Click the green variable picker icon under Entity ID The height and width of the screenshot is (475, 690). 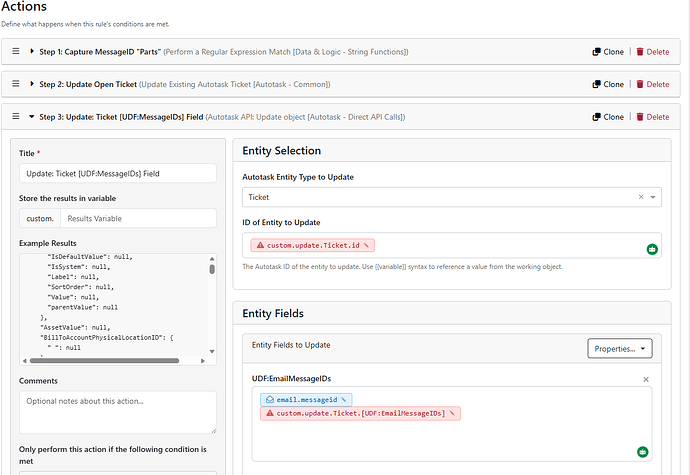652,248
